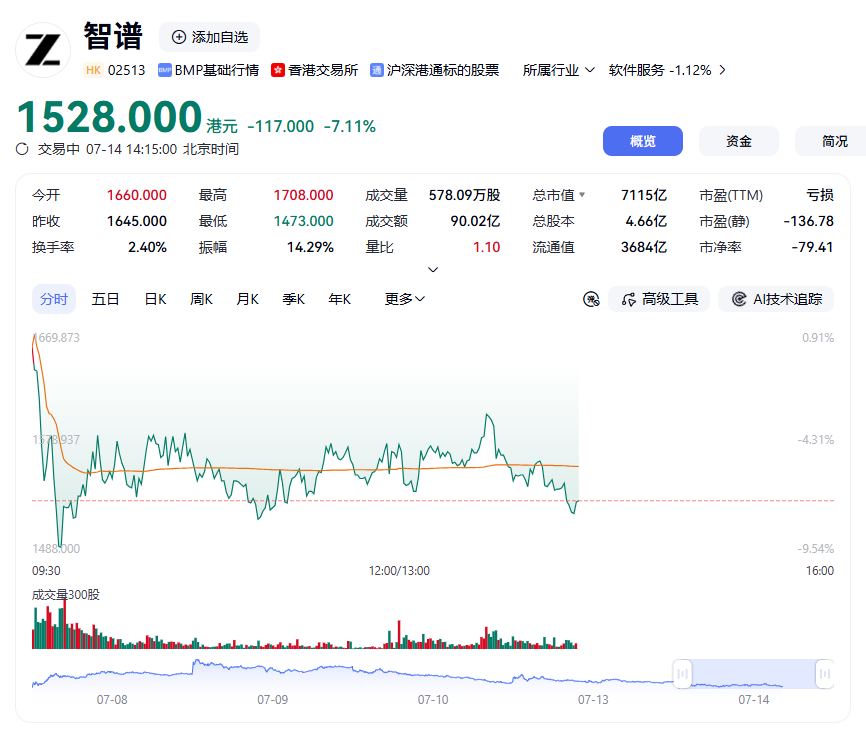Click the 换手率 value 2.40%

point(147,247)
